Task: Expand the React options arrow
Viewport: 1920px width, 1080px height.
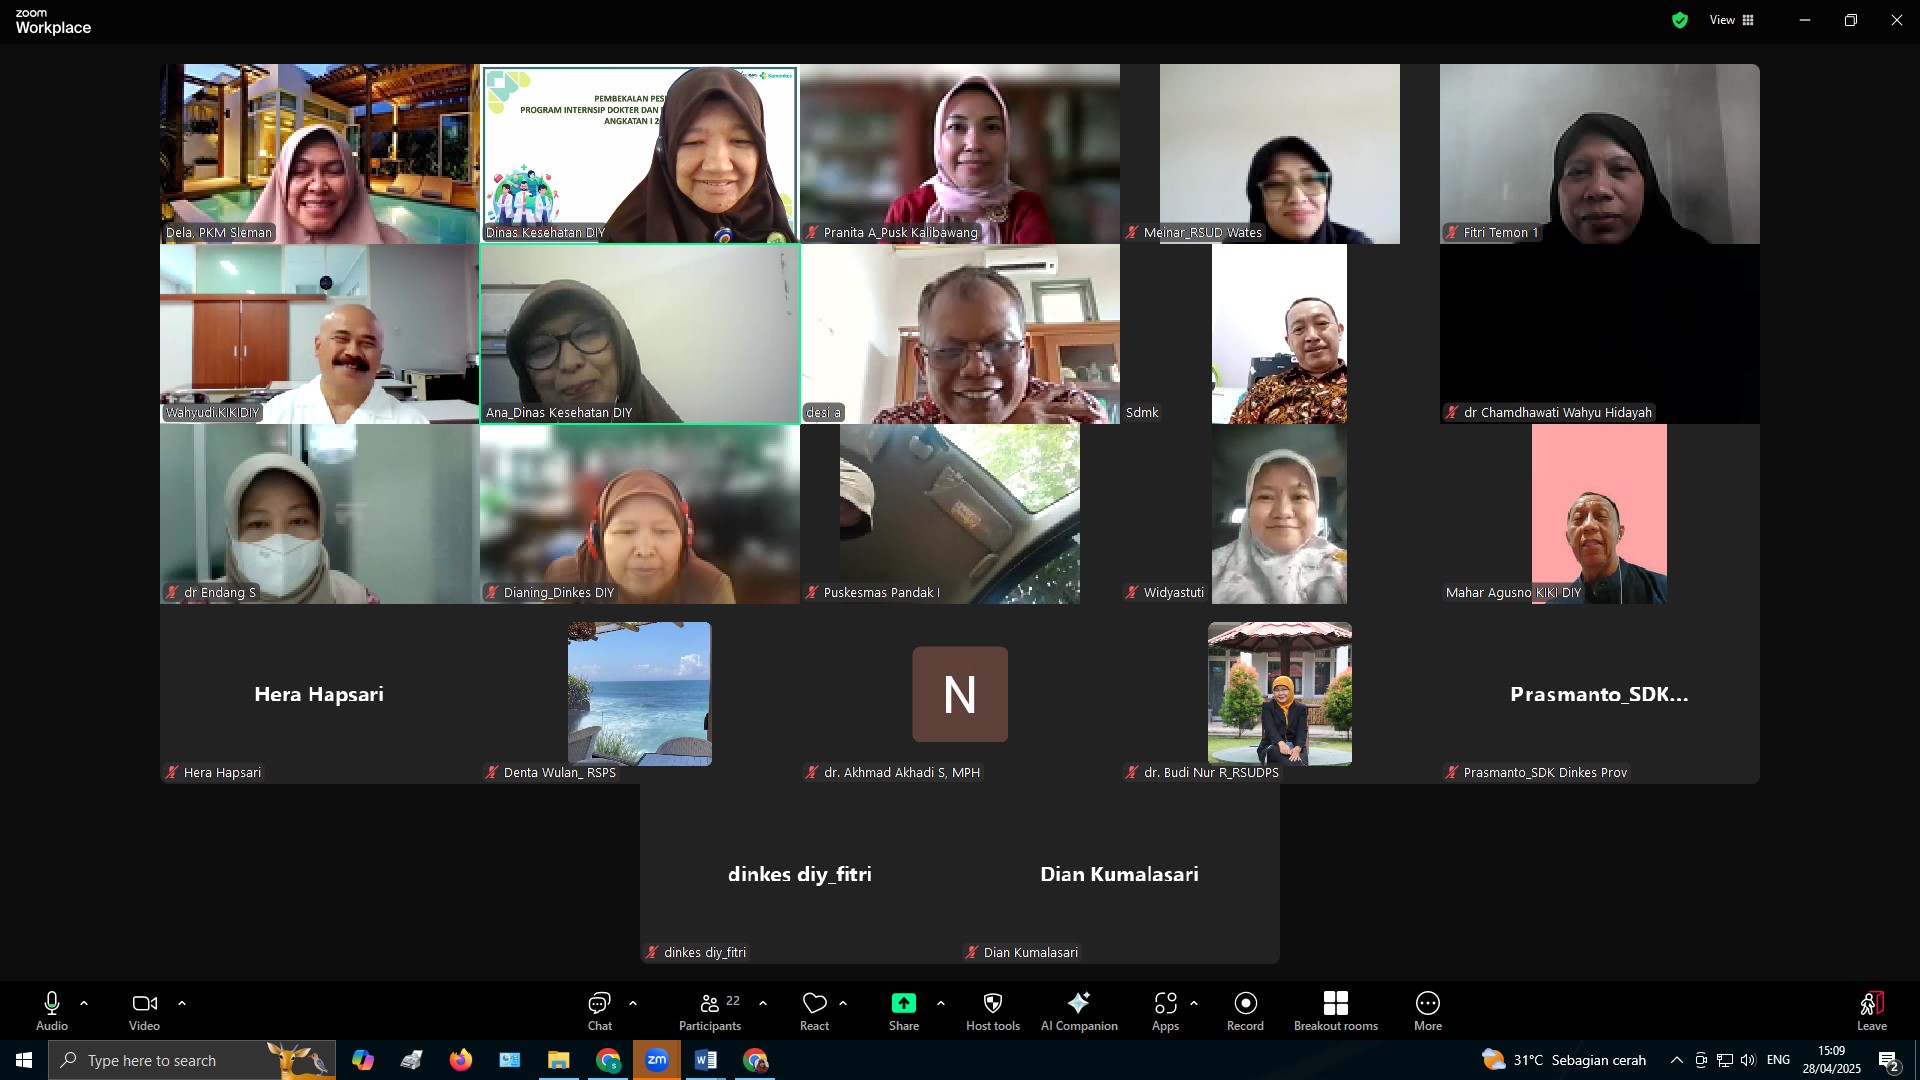Action: [x=843, y=1003]
